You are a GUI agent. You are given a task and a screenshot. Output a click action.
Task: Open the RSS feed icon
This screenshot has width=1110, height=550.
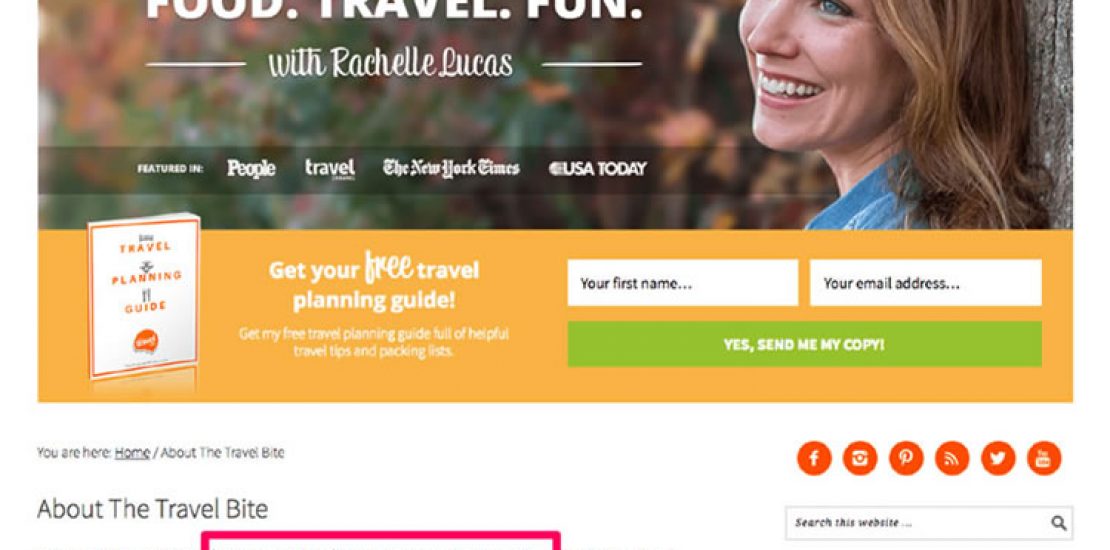coord(952,458)
